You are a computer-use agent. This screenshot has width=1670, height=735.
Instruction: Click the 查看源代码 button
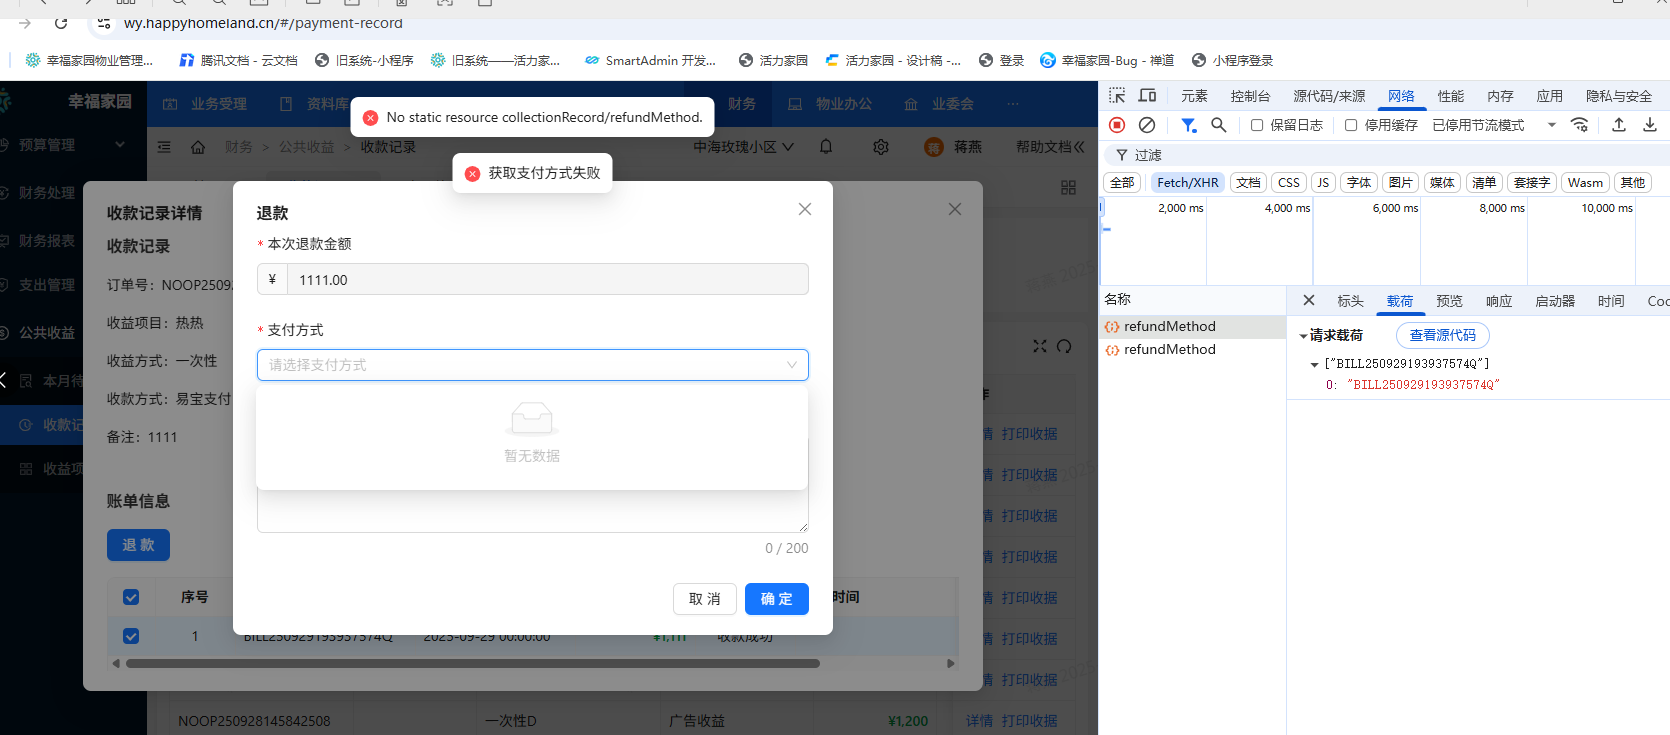click(1442, 335)
